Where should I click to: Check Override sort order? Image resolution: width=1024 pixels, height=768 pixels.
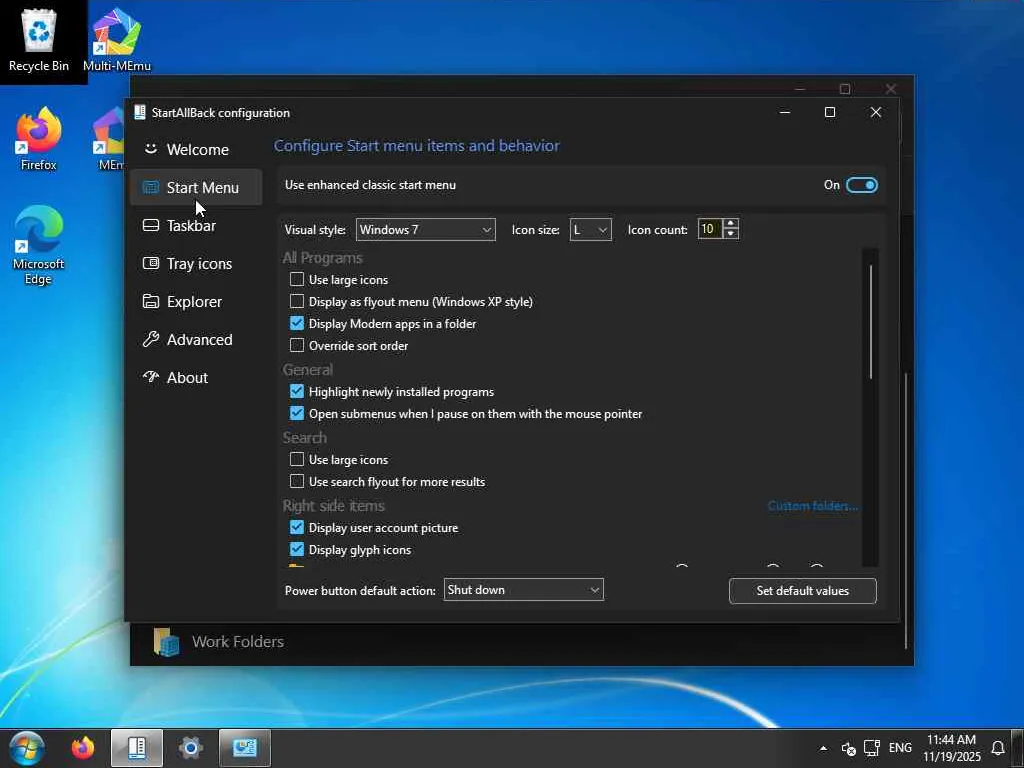click(x=297, y=345)
